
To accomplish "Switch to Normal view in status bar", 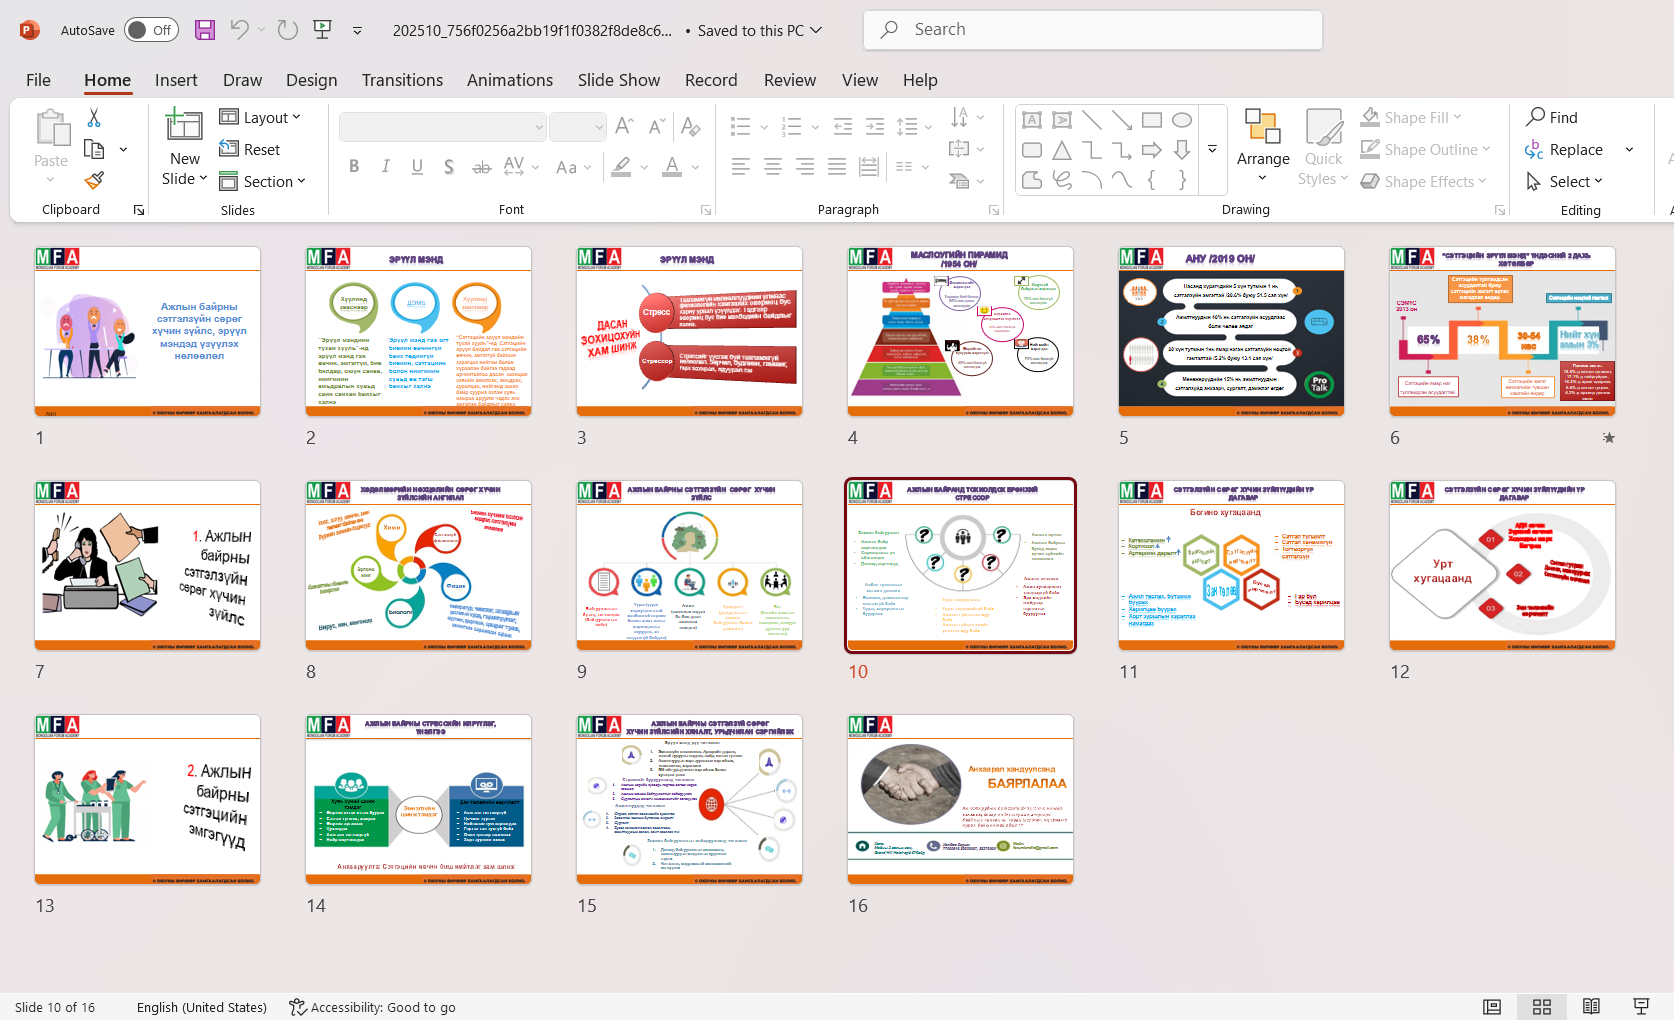I will [x=1492, y=1007].
